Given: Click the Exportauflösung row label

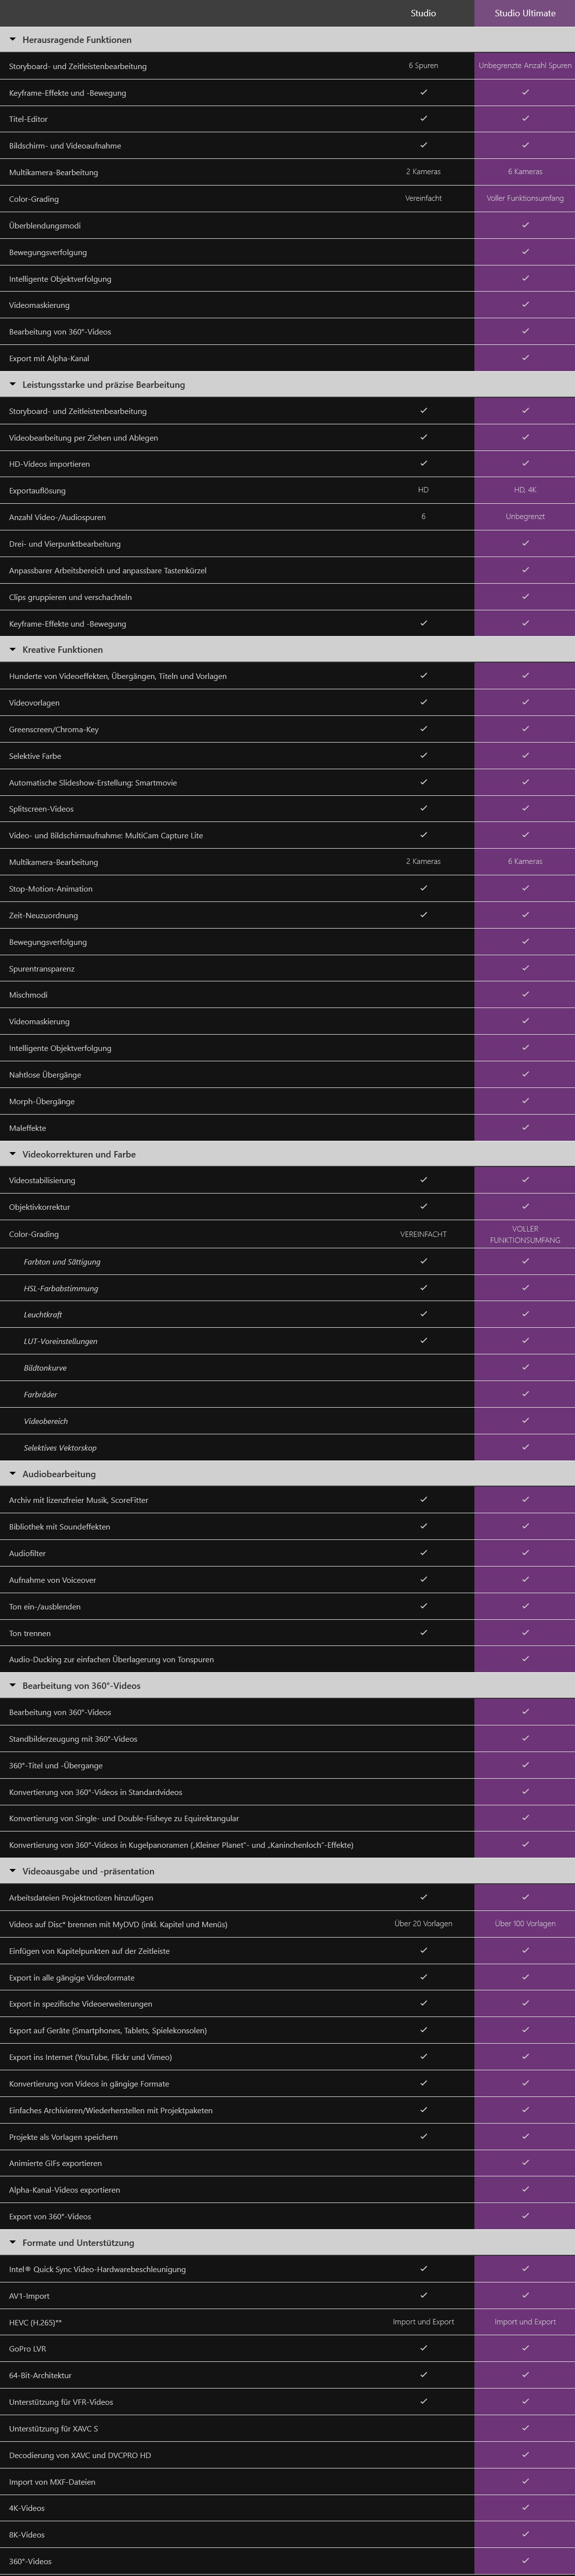Looking at the screenshot, I should click(x=37, y=491).
